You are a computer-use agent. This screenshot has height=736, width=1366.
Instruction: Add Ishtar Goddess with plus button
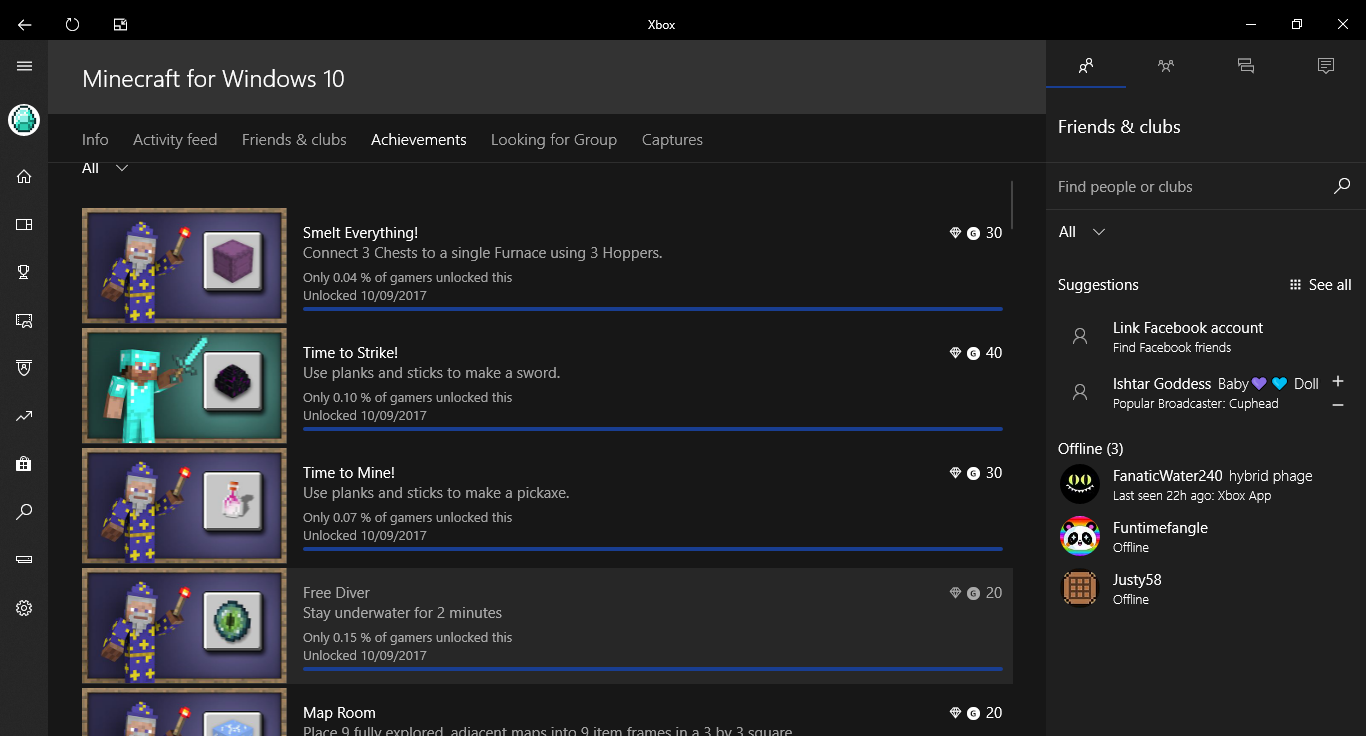(x=1338, y=381)
